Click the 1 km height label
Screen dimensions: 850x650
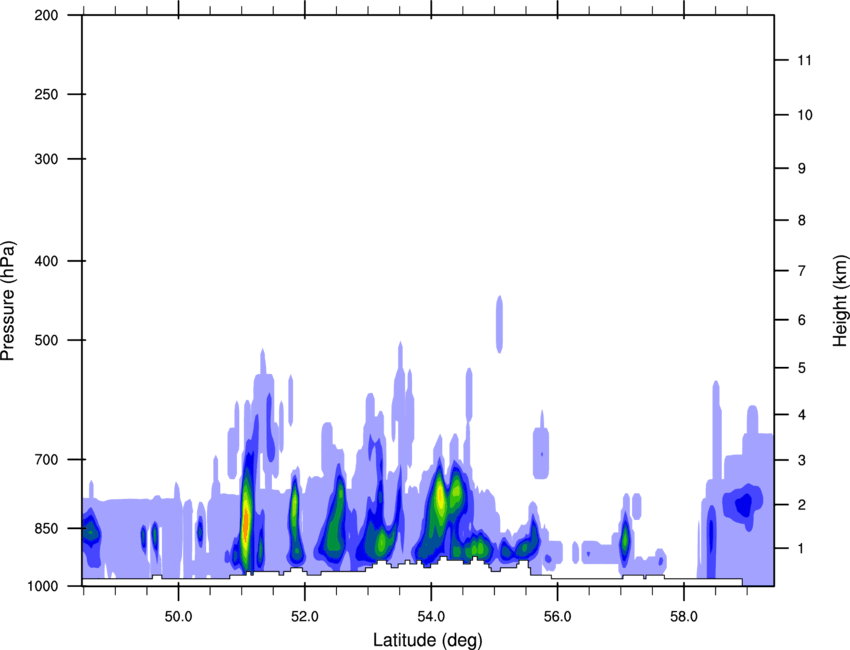tap(802, 549)
